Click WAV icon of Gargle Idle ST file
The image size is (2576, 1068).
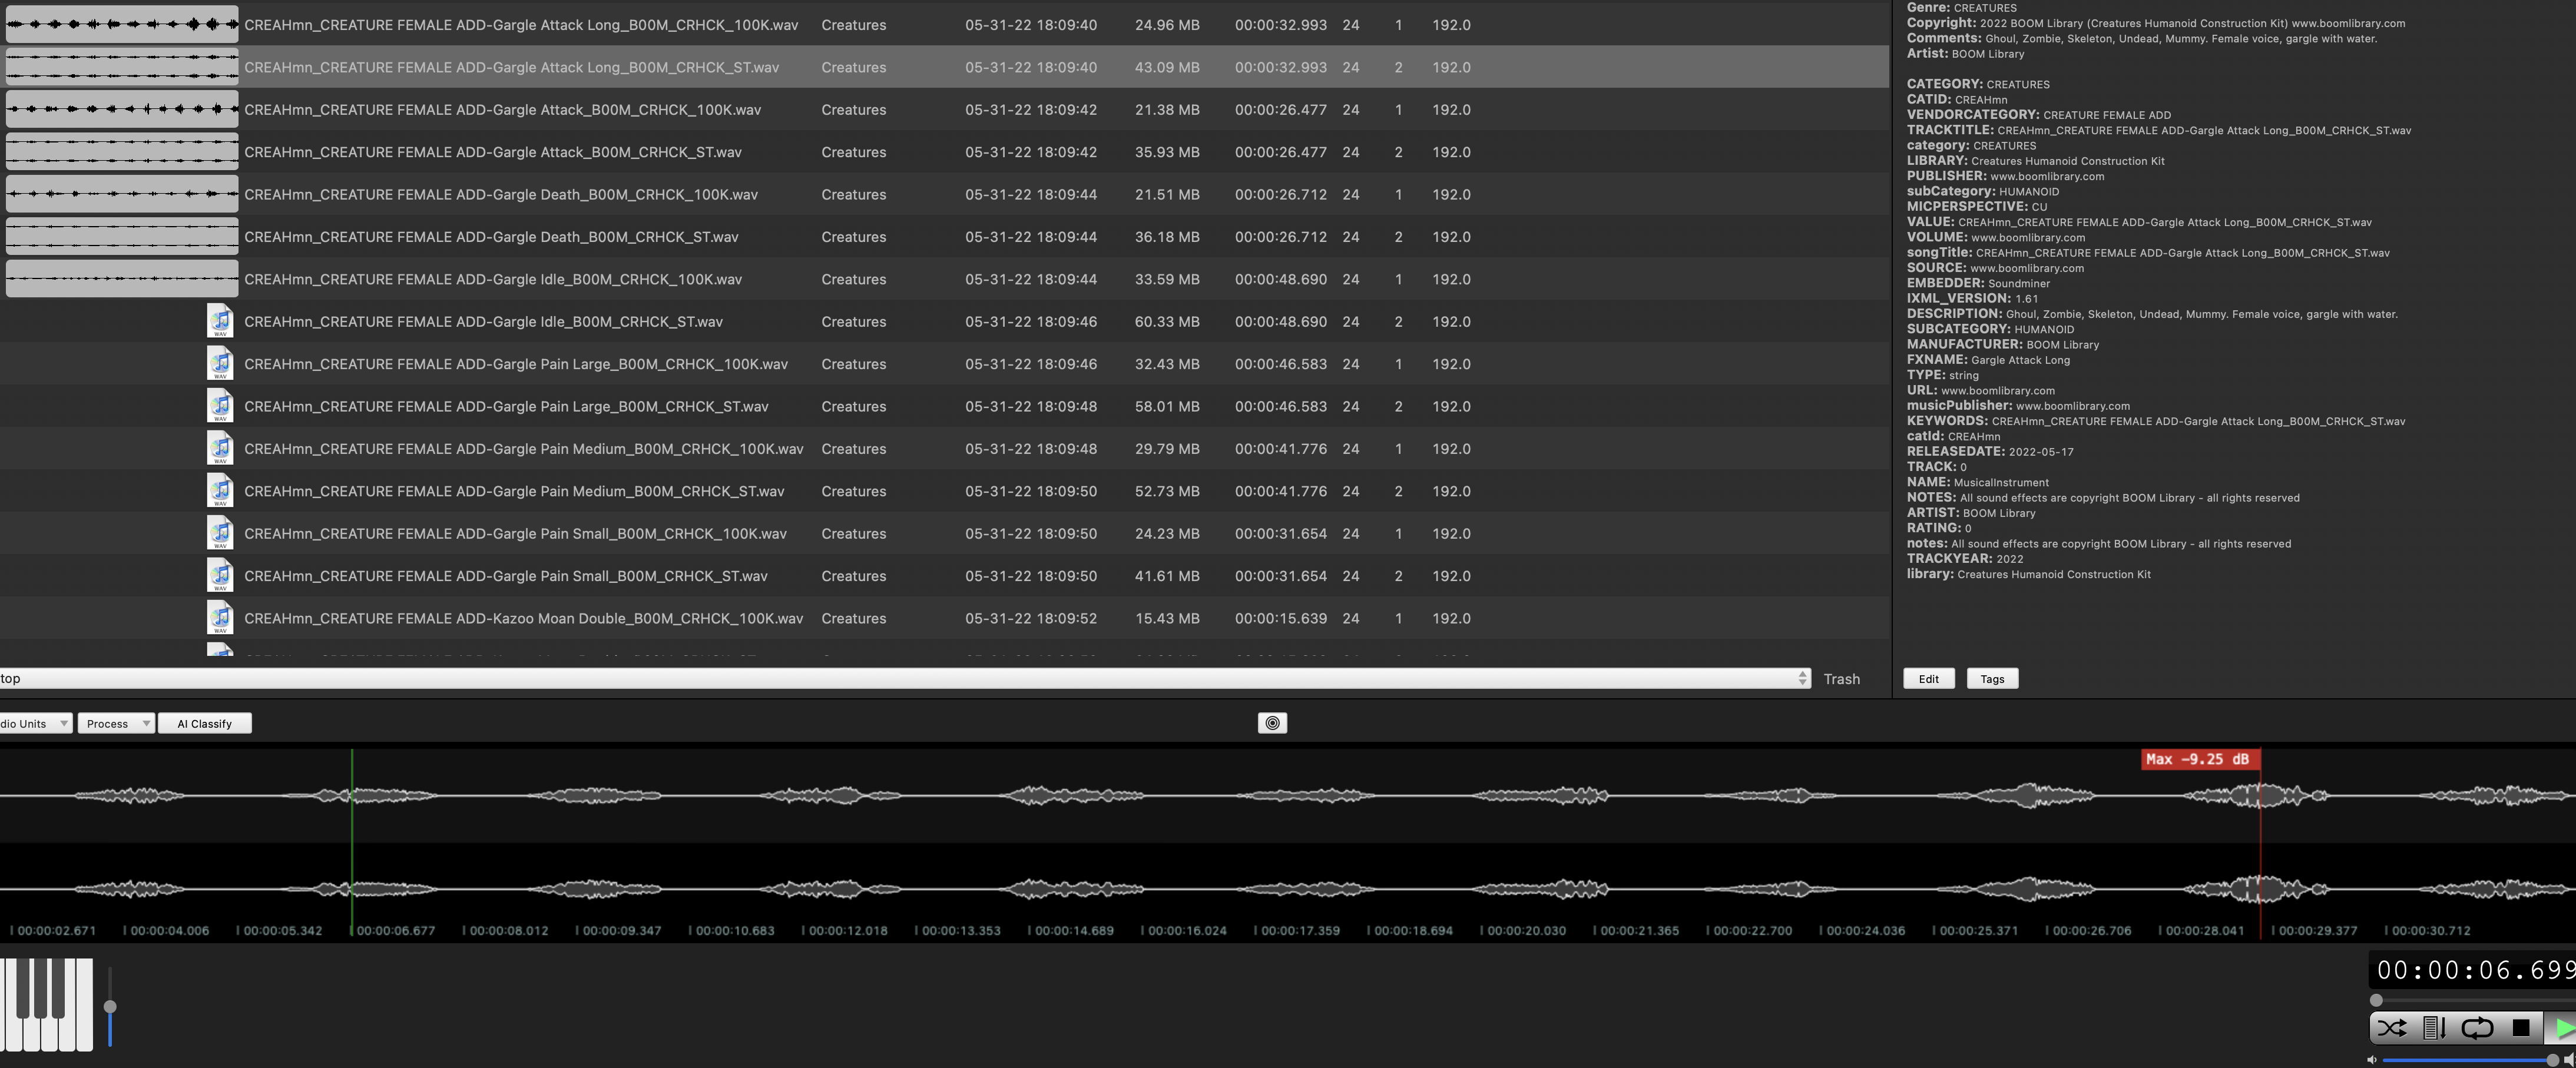point(220,321)
